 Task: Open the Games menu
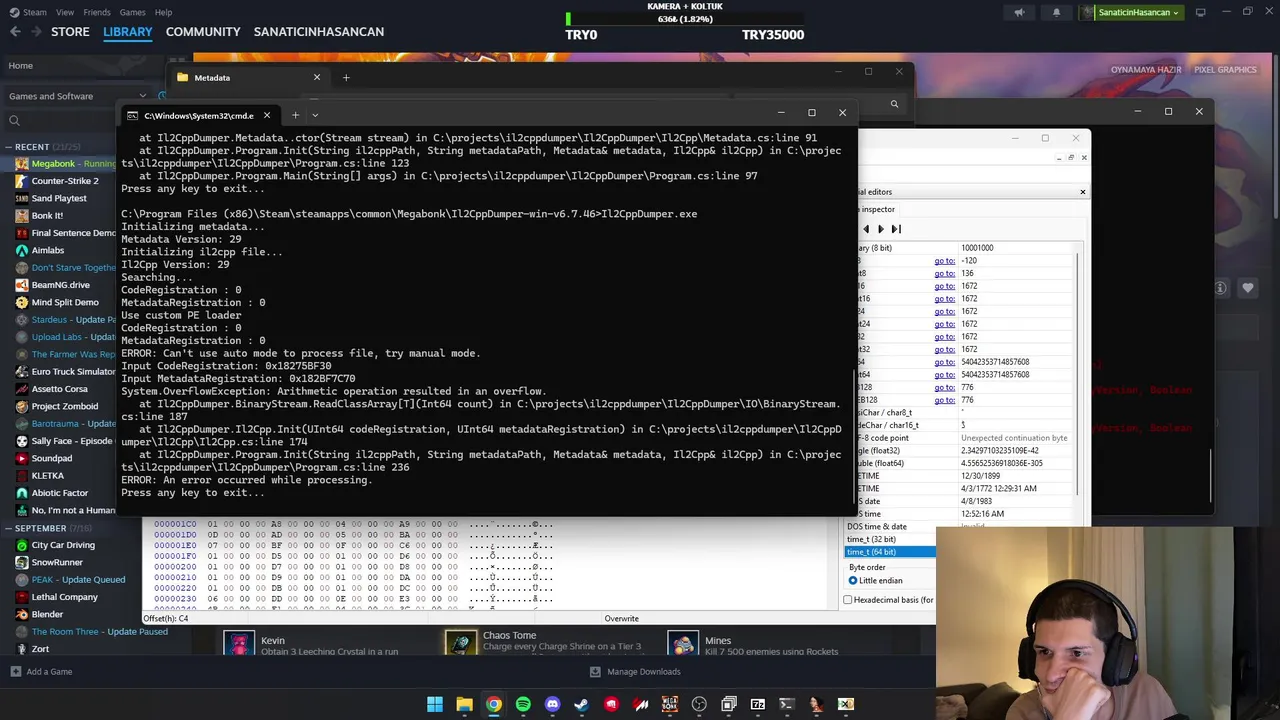132,12
